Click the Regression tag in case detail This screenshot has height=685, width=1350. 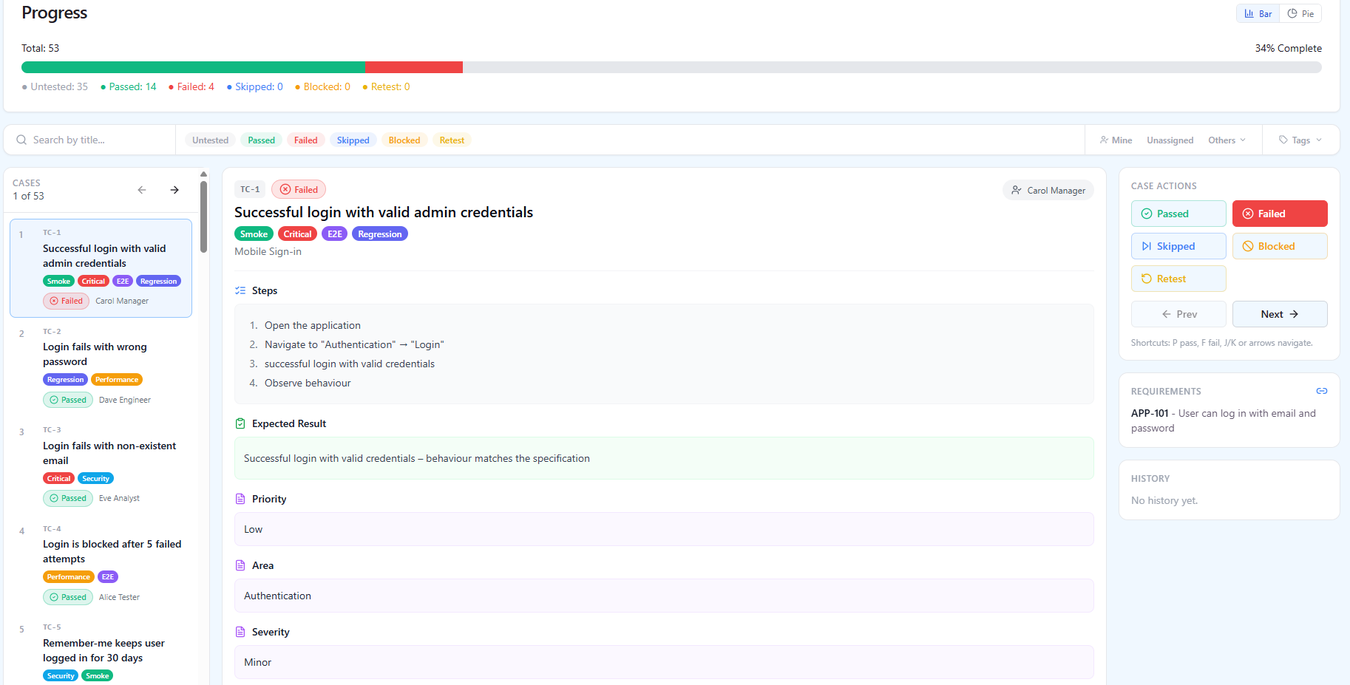[x=379, y=234]
